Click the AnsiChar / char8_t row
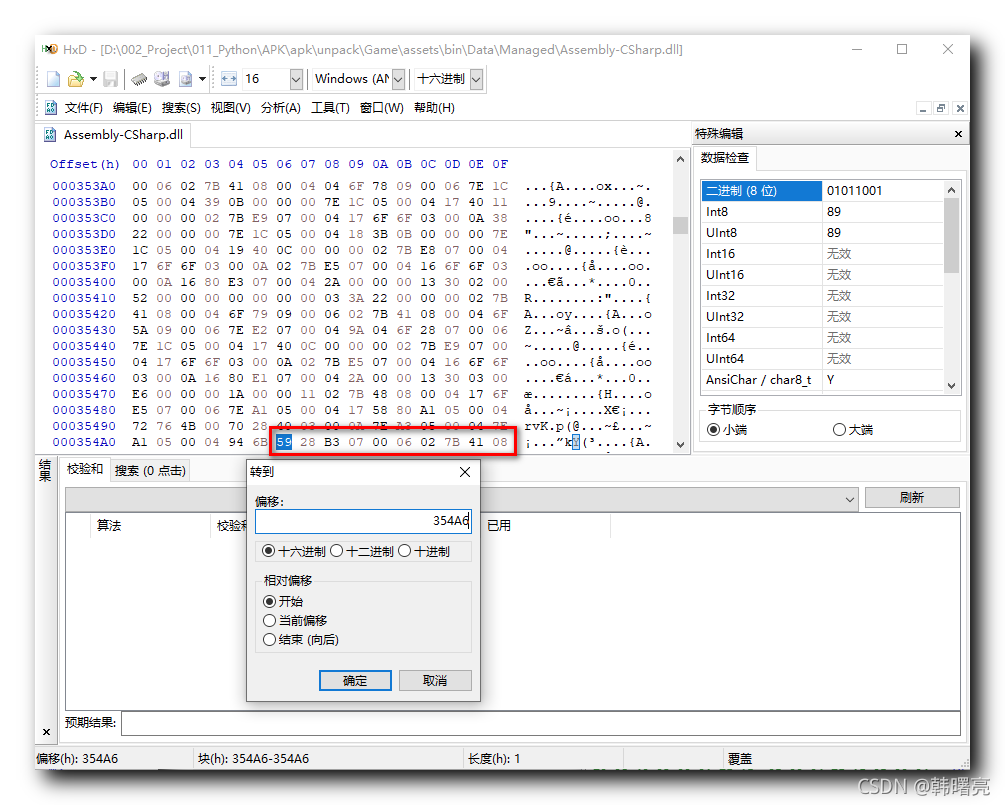The width and height of the screenshot is (1005, 805). 822,379
